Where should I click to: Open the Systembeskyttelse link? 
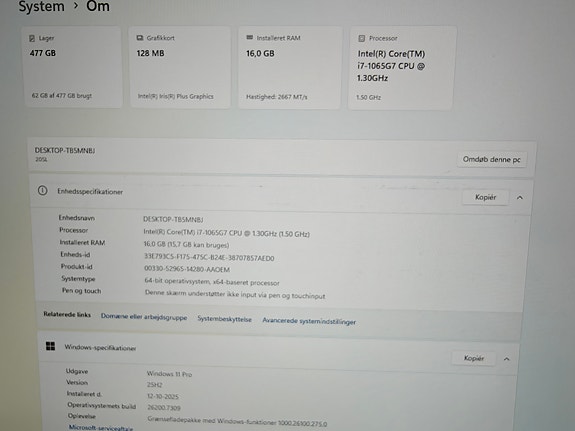tap(224, 319)
